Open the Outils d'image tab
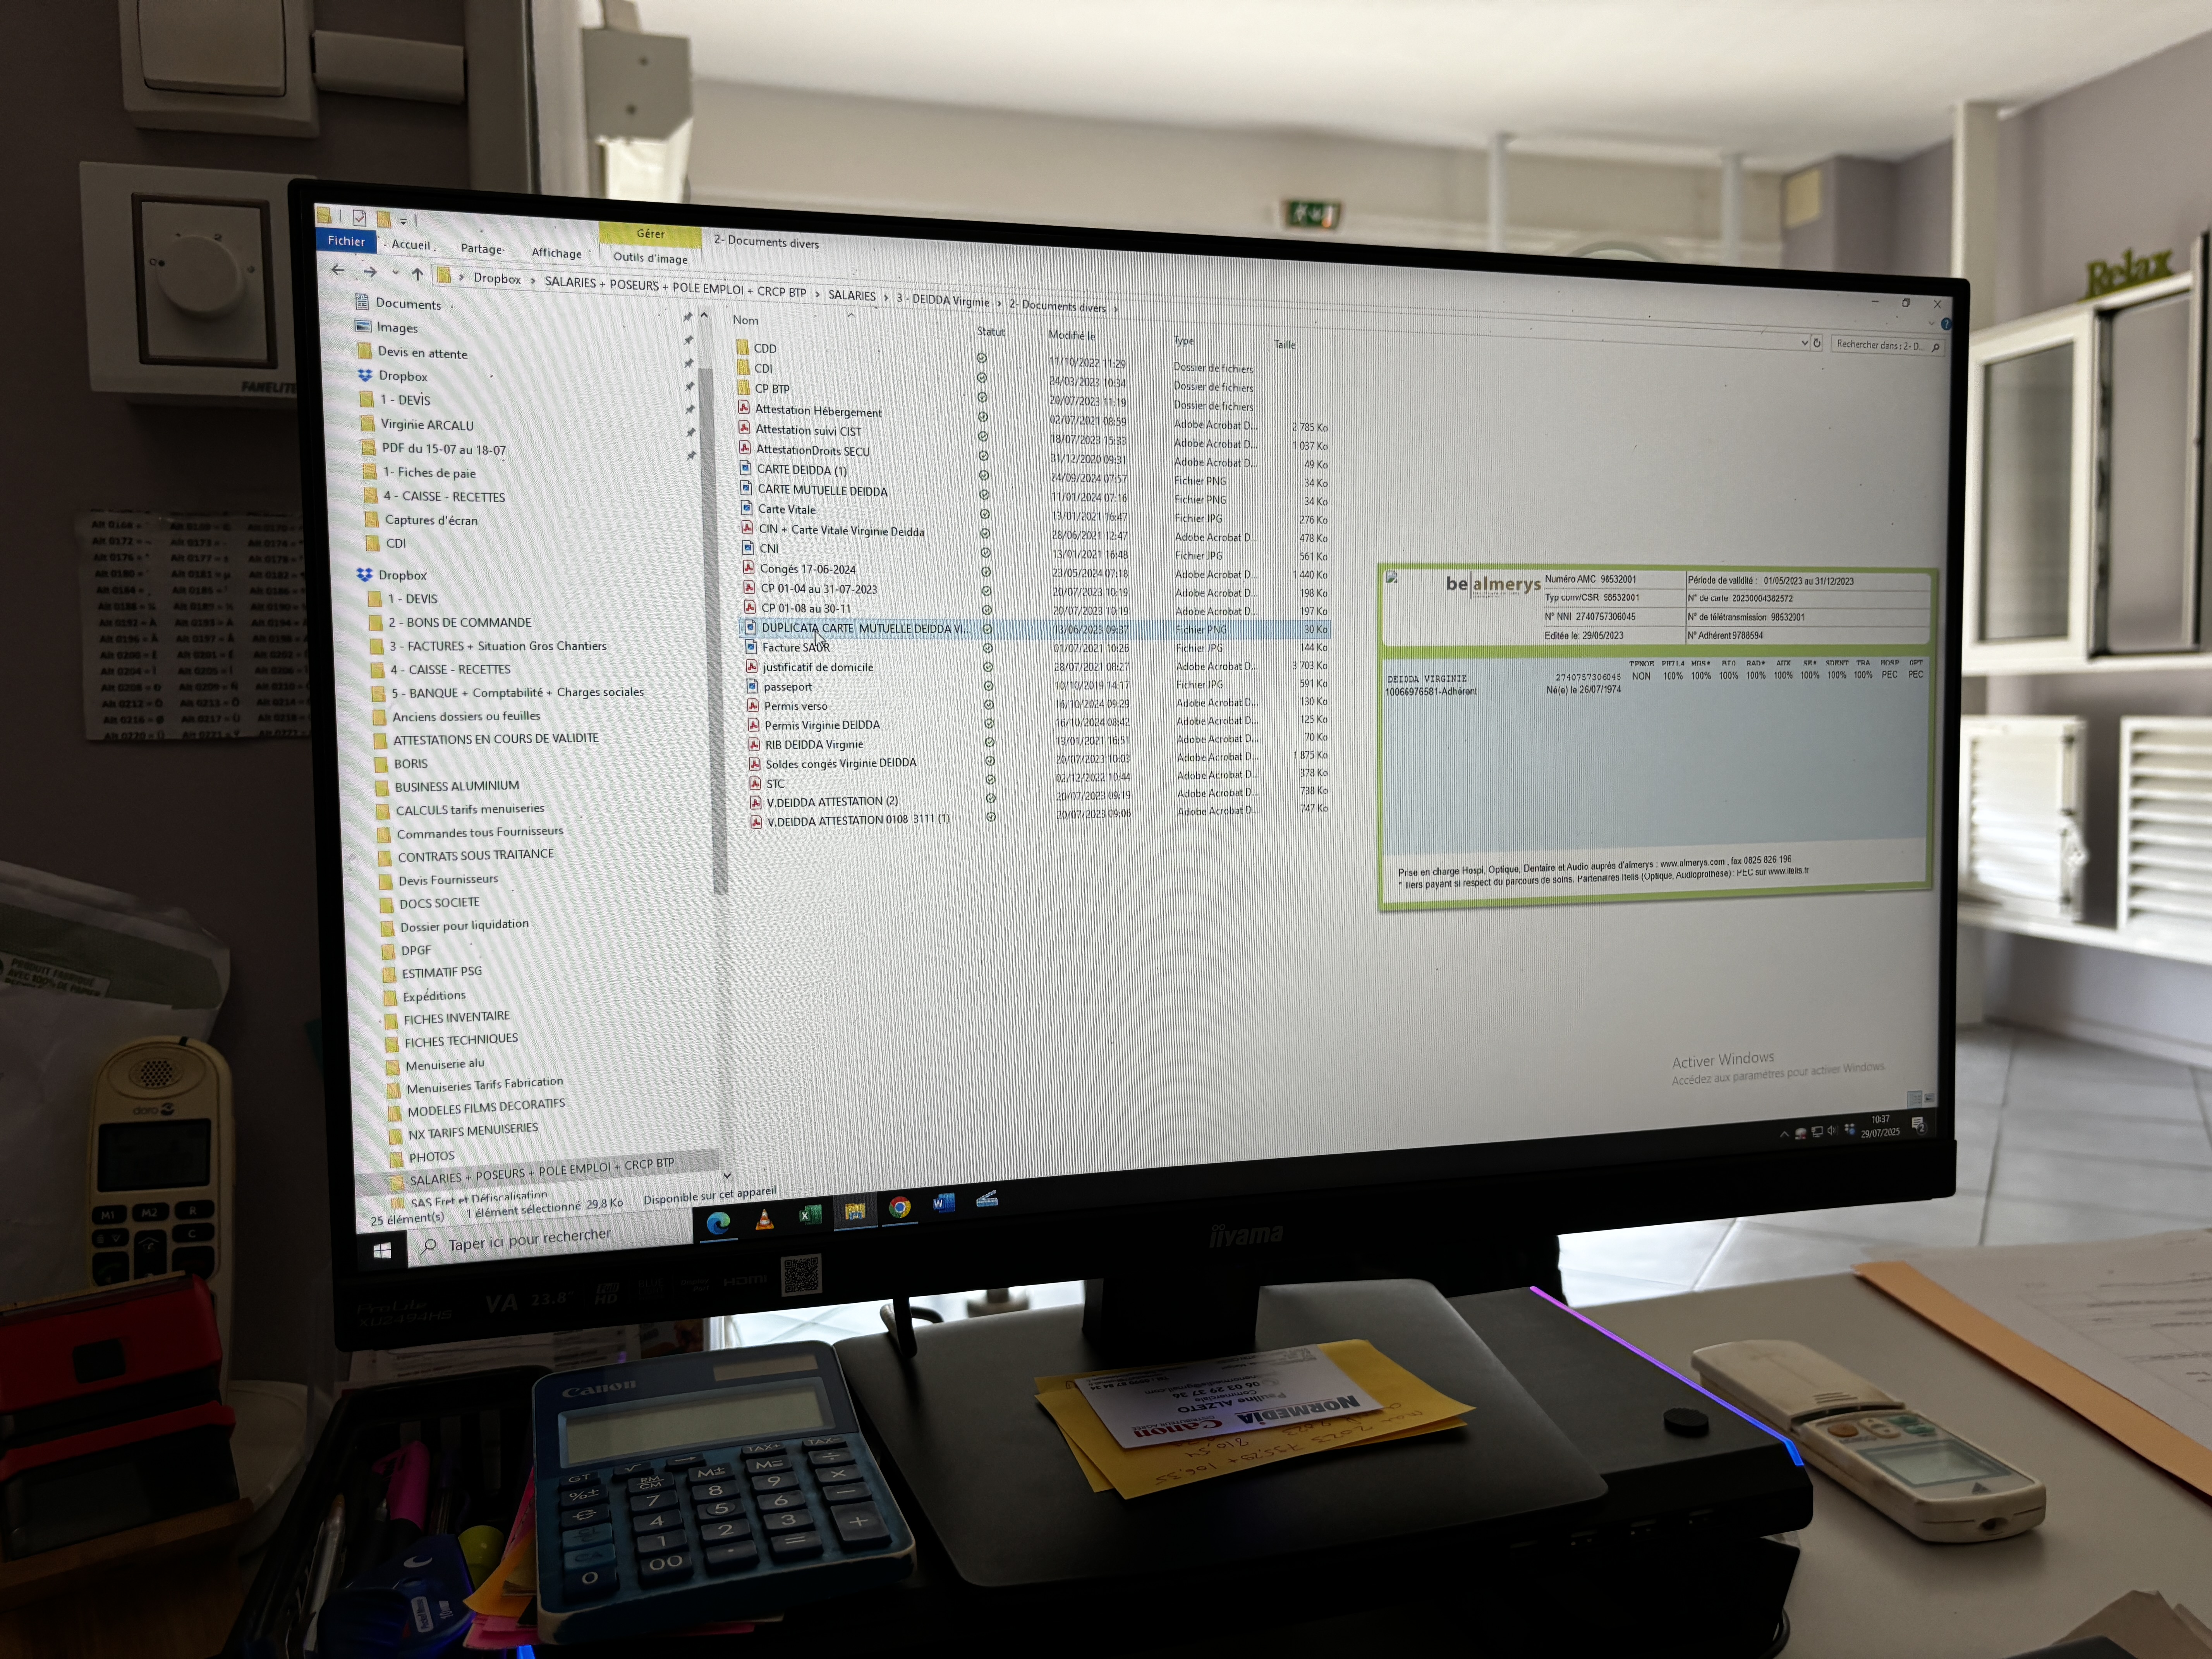Screen dimensions: 2212x1659 pos(650,257)
